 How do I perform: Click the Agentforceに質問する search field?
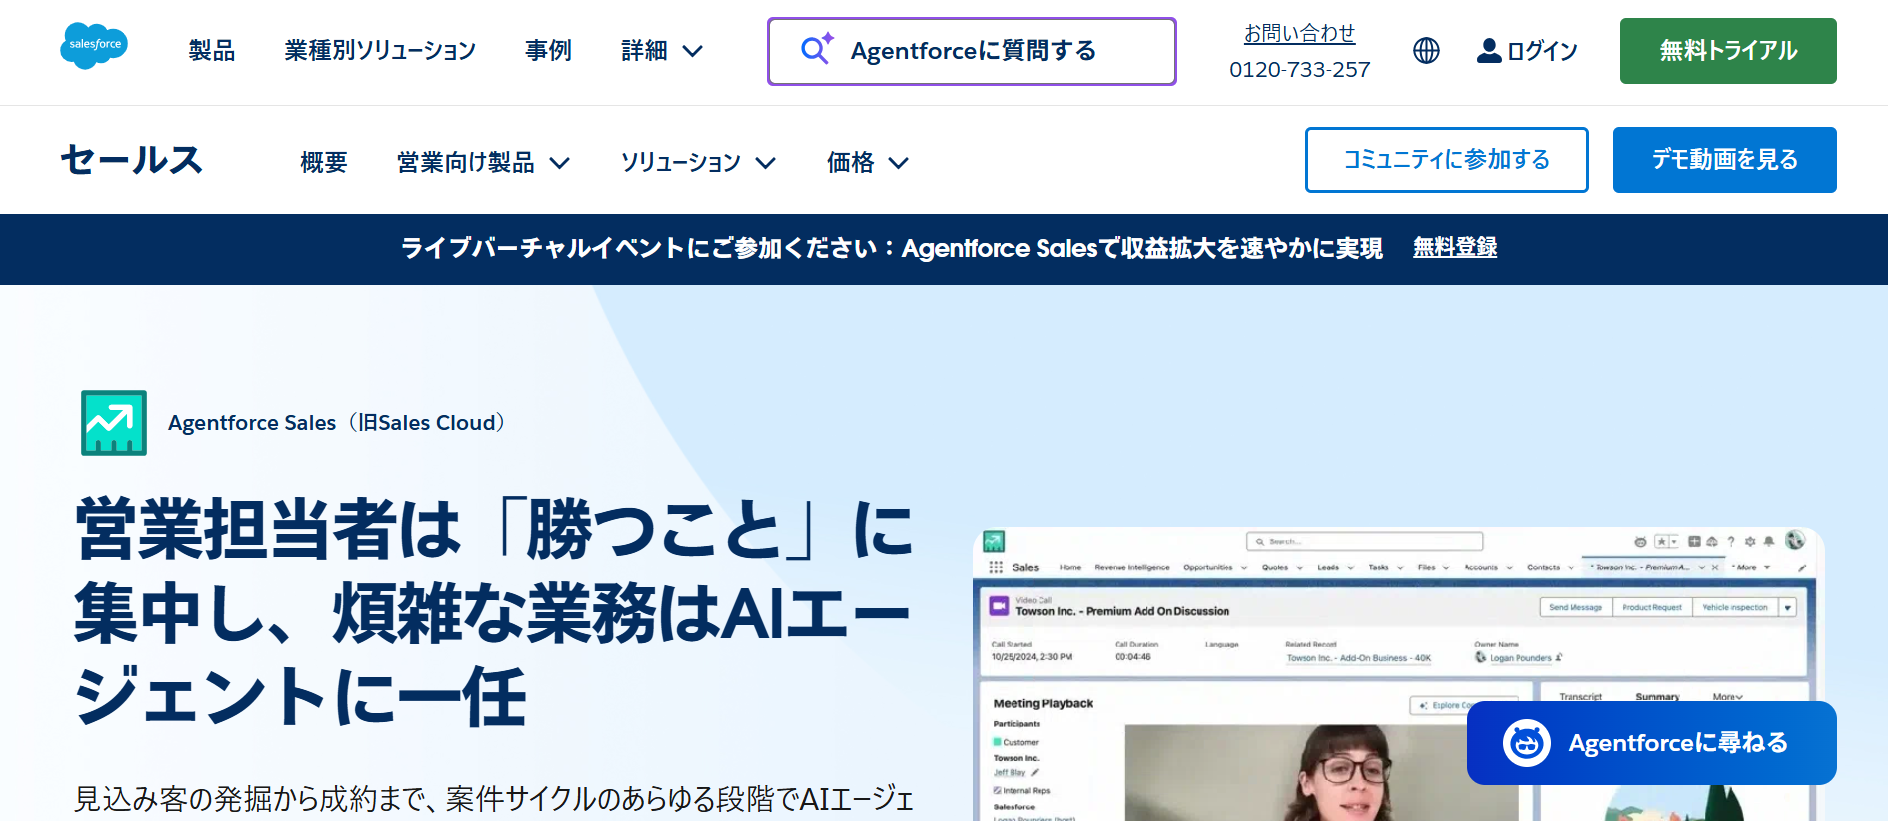tap(972, 51)
